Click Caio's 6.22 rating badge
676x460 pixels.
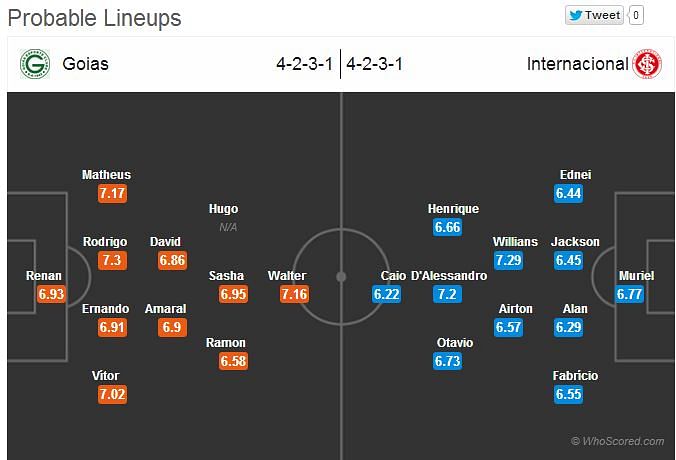tap(386, 294)
